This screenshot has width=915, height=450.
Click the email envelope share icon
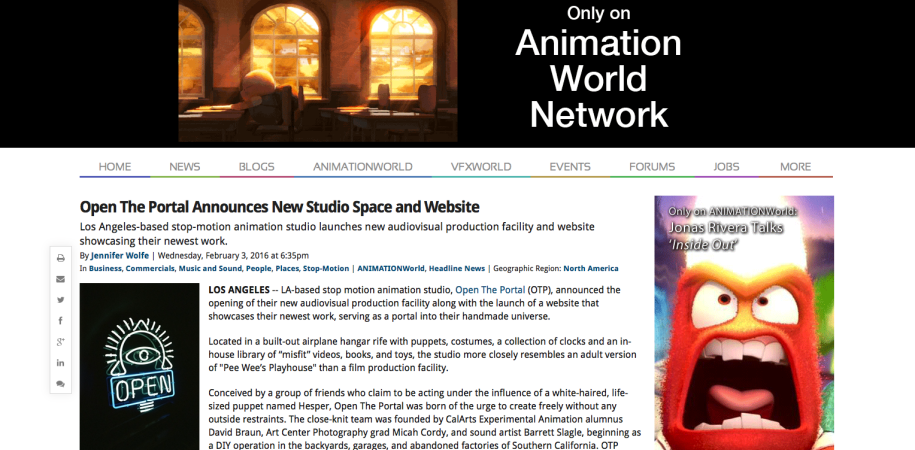click(61, 279)
